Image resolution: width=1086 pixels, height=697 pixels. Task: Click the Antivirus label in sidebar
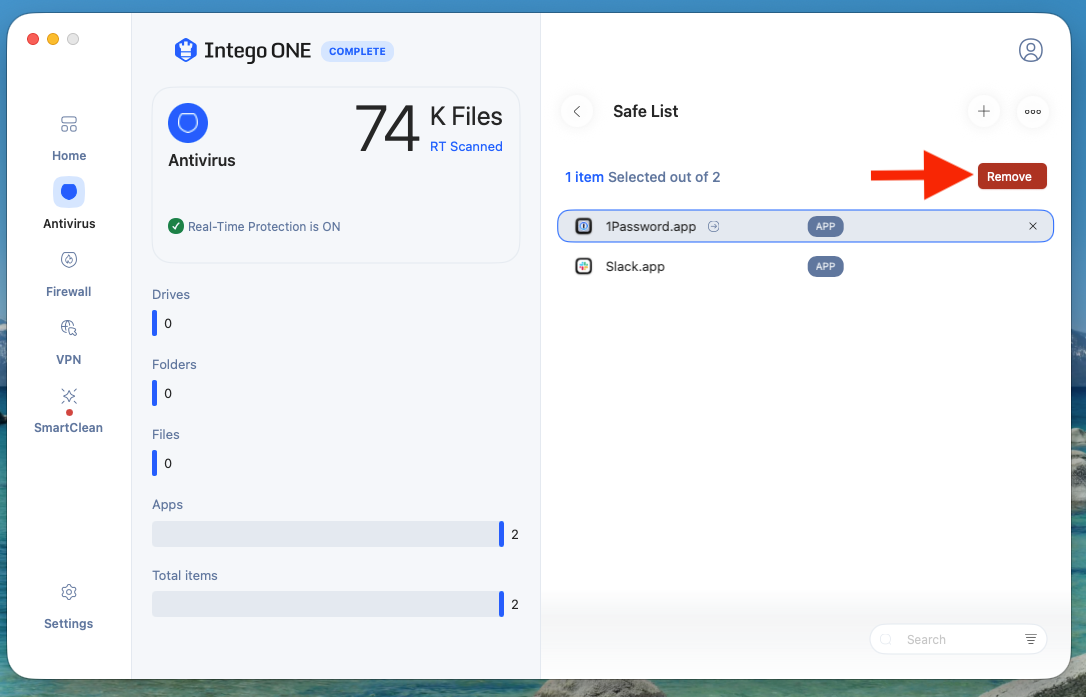pyautogui.click(x=69, y=224)
